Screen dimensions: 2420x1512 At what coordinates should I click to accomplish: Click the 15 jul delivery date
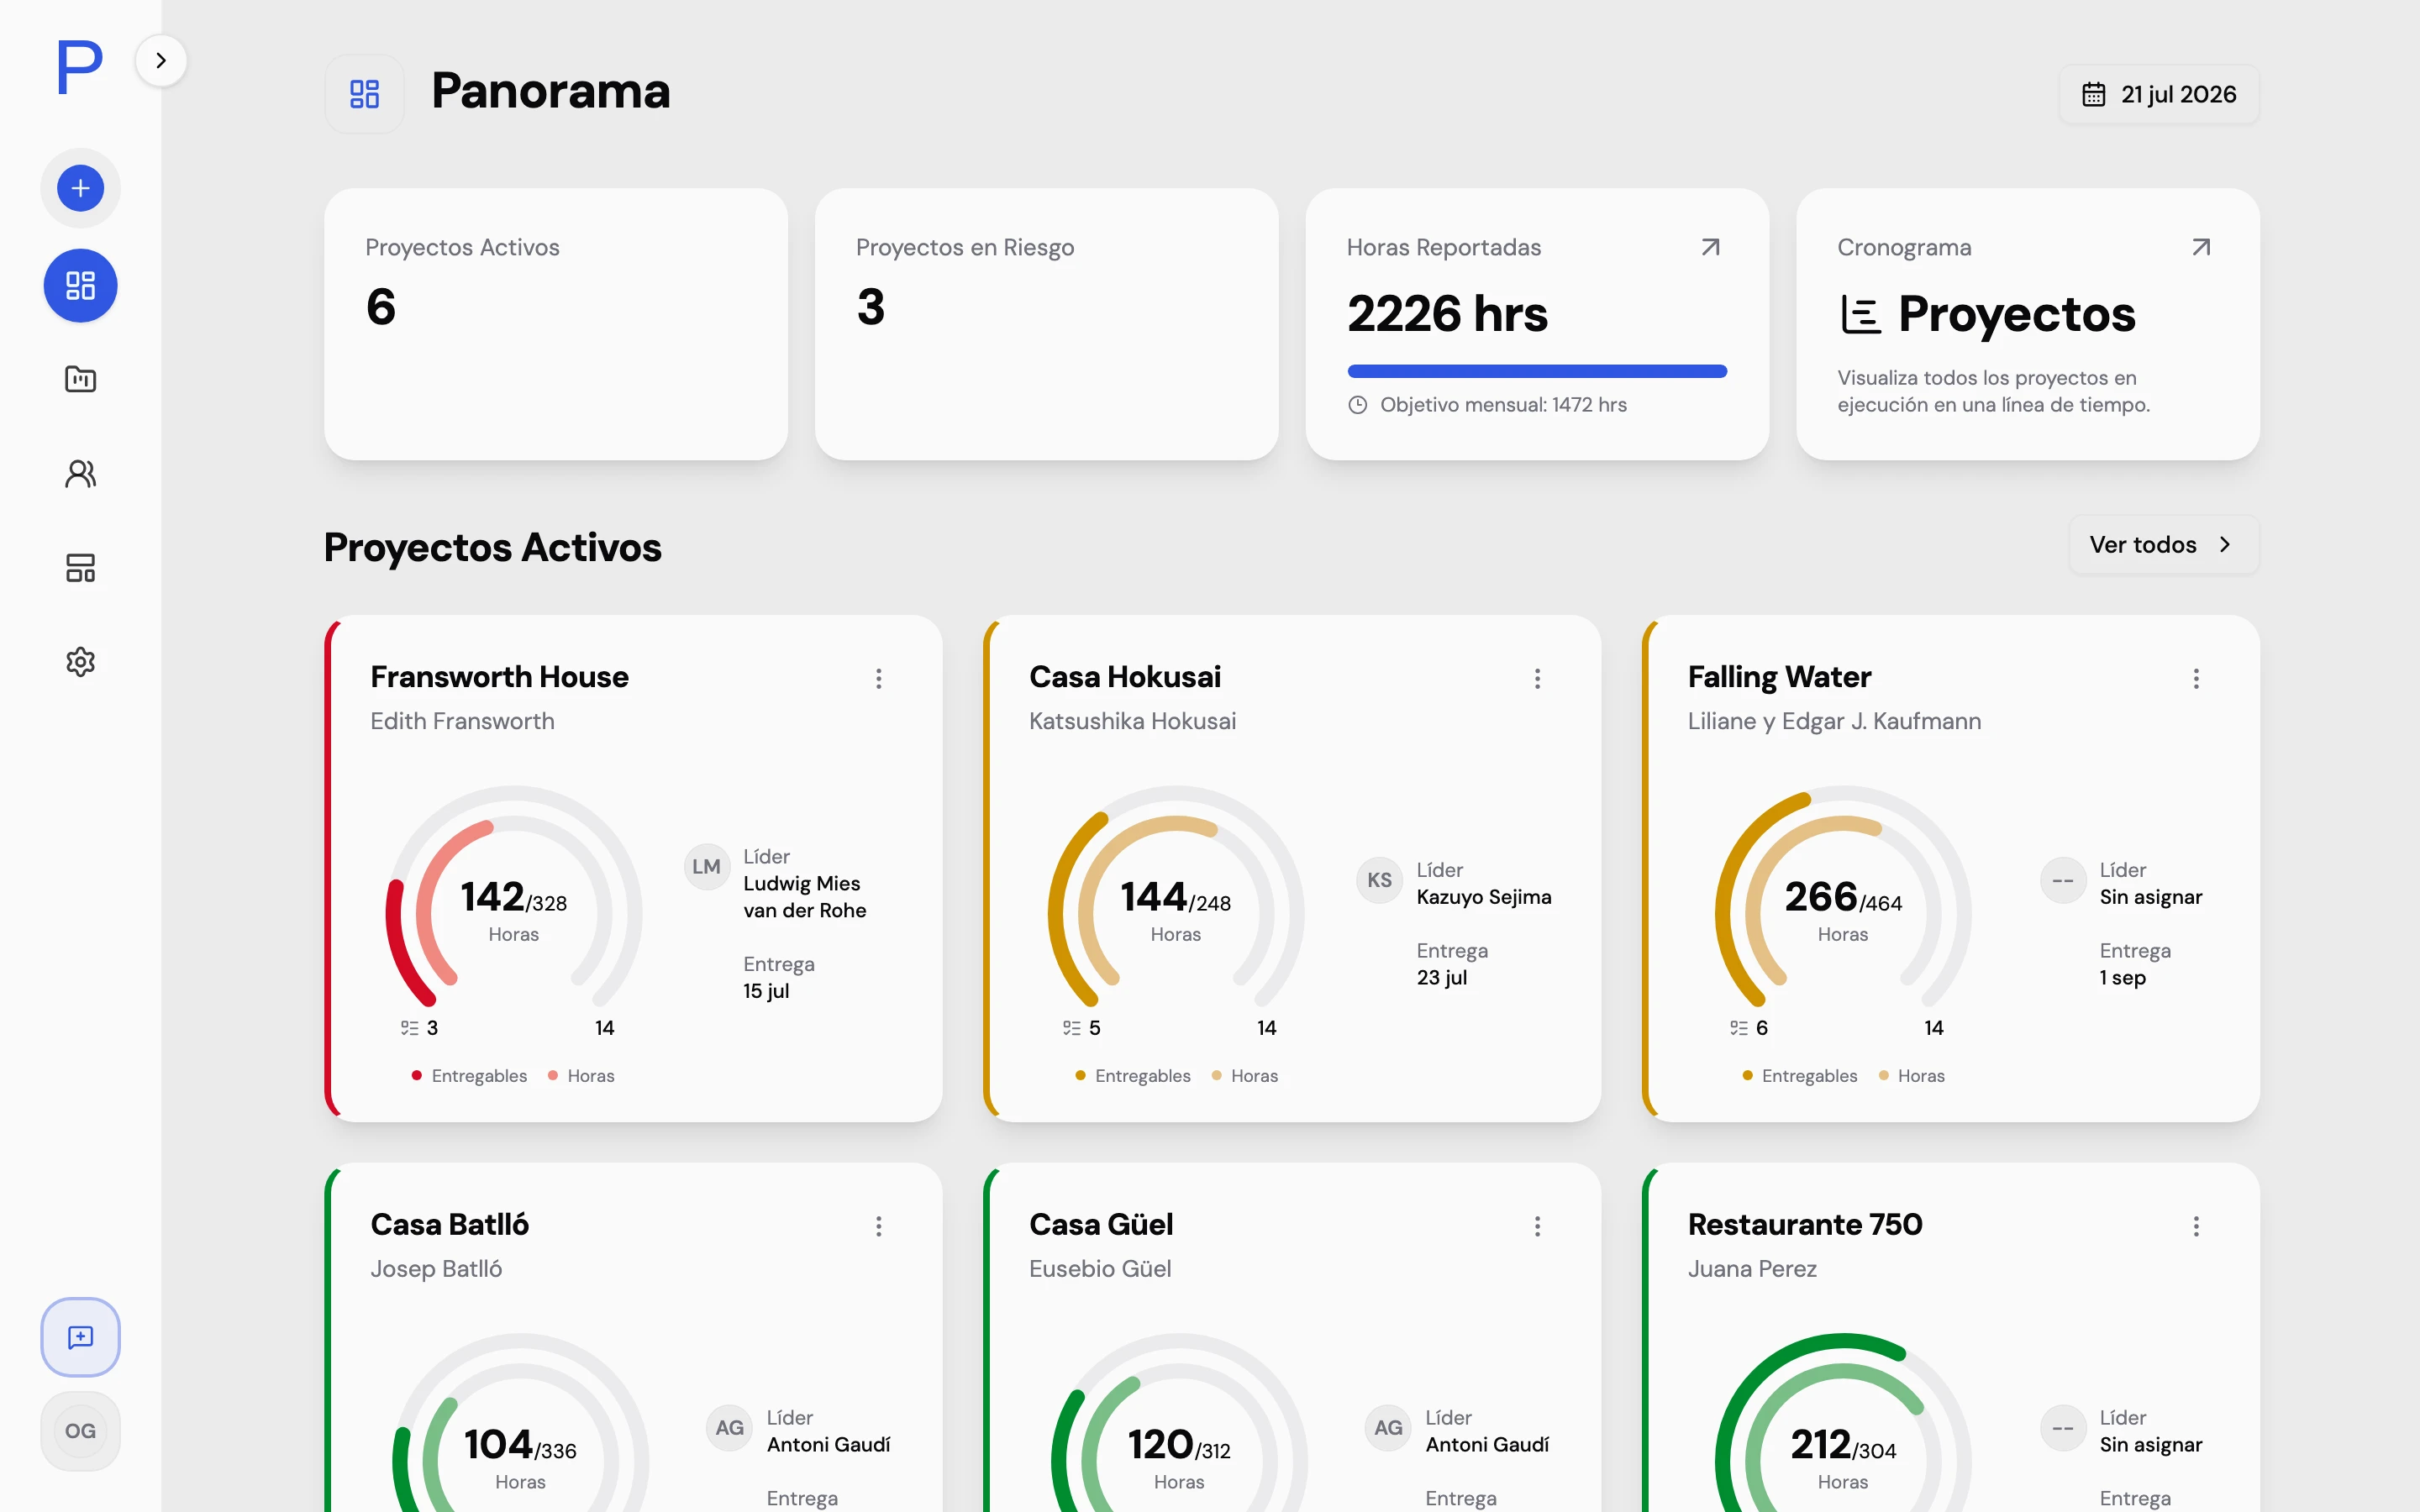(767, 991)
